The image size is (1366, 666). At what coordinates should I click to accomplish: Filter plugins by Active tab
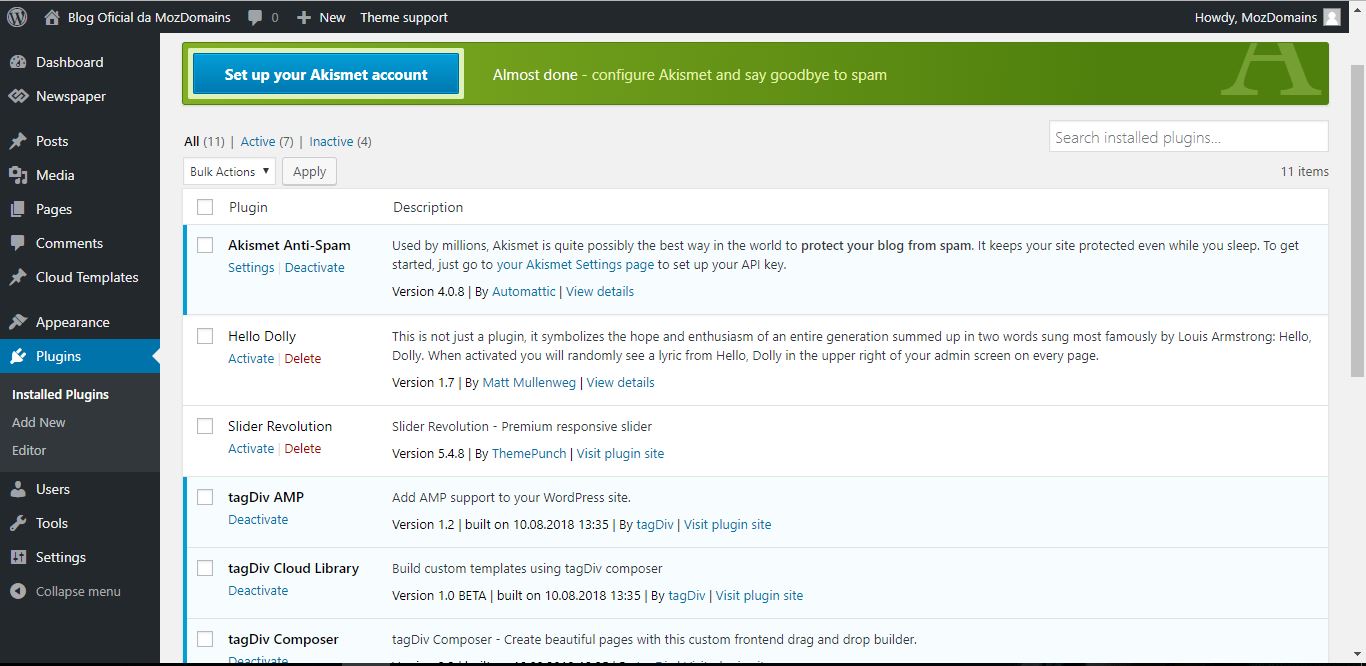click(x=258, y=141)
